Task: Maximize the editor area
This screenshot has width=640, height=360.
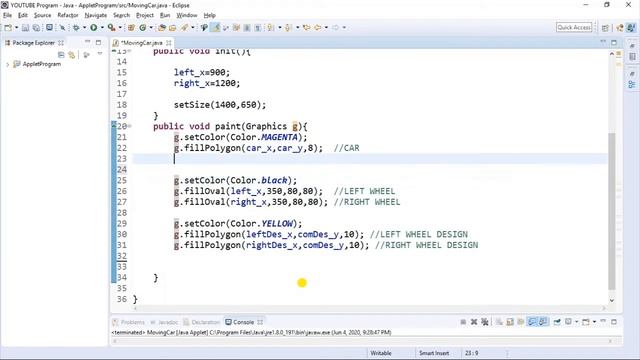Action: (x=614, y=42)
